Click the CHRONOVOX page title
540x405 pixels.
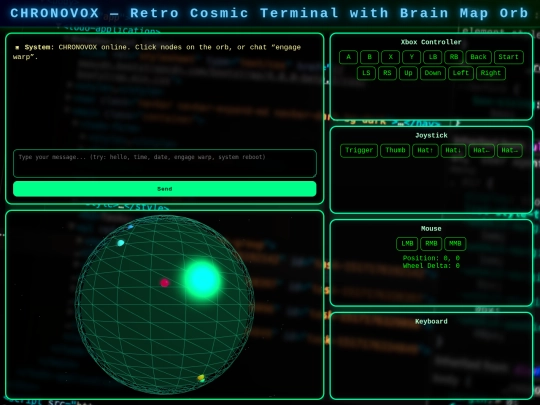[x=269, y=13]
